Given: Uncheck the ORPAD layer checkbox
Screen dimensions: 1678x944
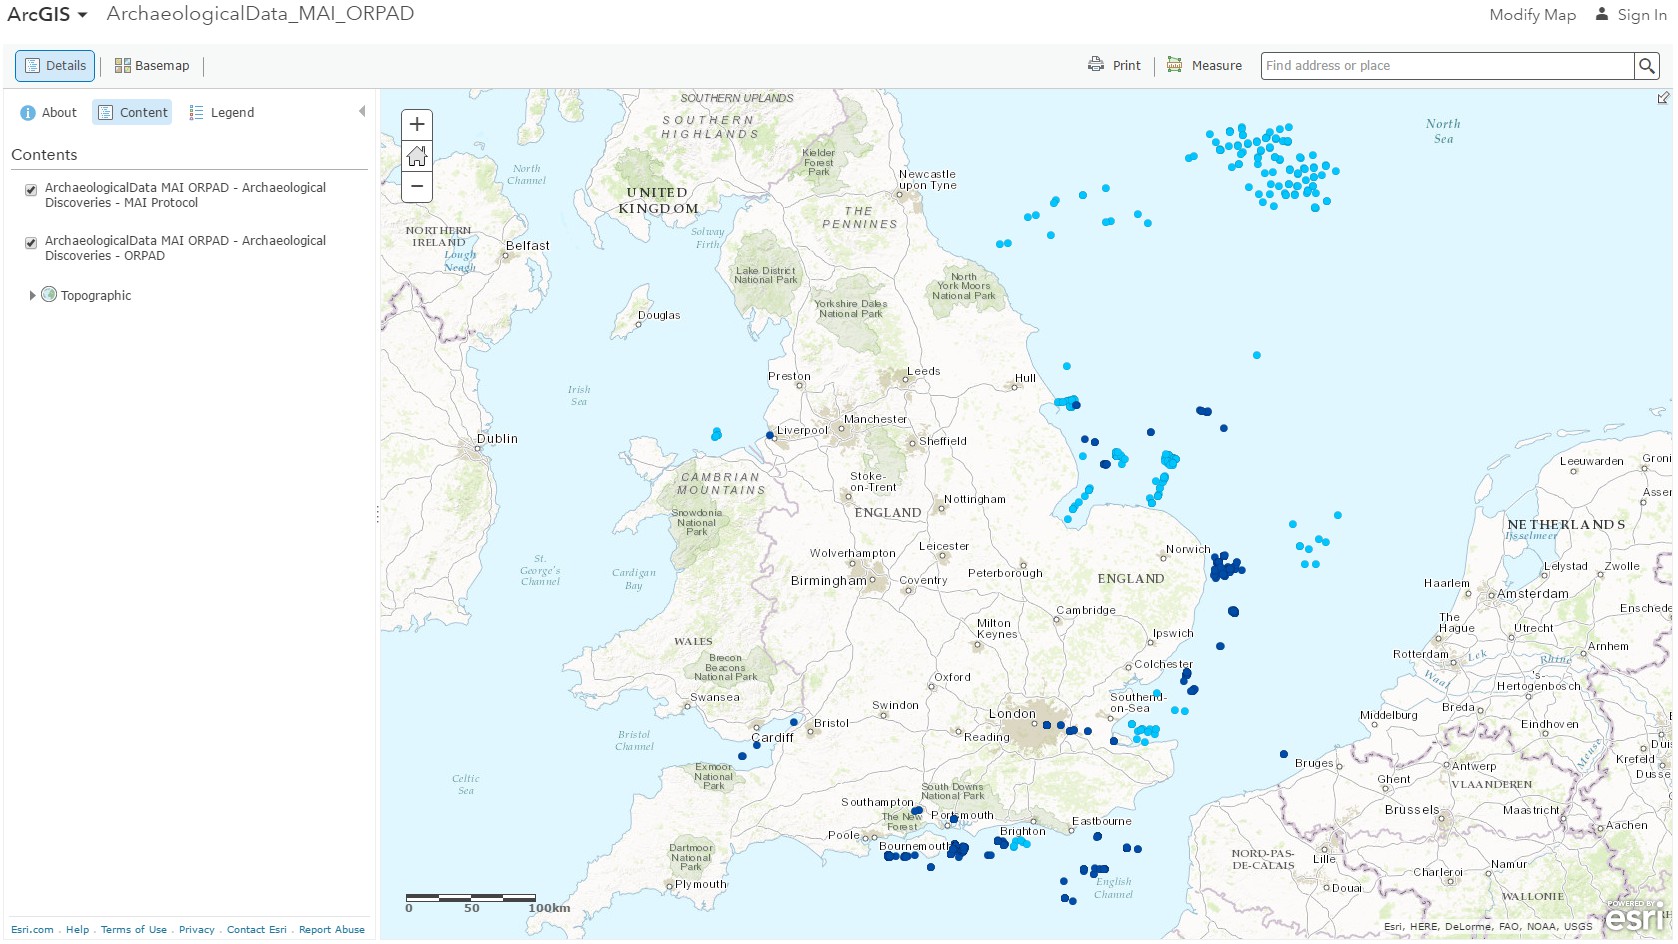Looking at the screenshot, I should click(x=31, y=243).
